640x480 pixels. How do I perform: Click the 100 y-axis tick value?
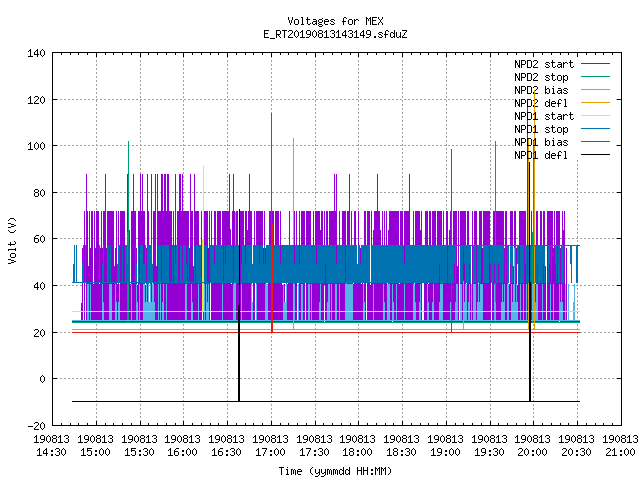[x=36, y=146]
